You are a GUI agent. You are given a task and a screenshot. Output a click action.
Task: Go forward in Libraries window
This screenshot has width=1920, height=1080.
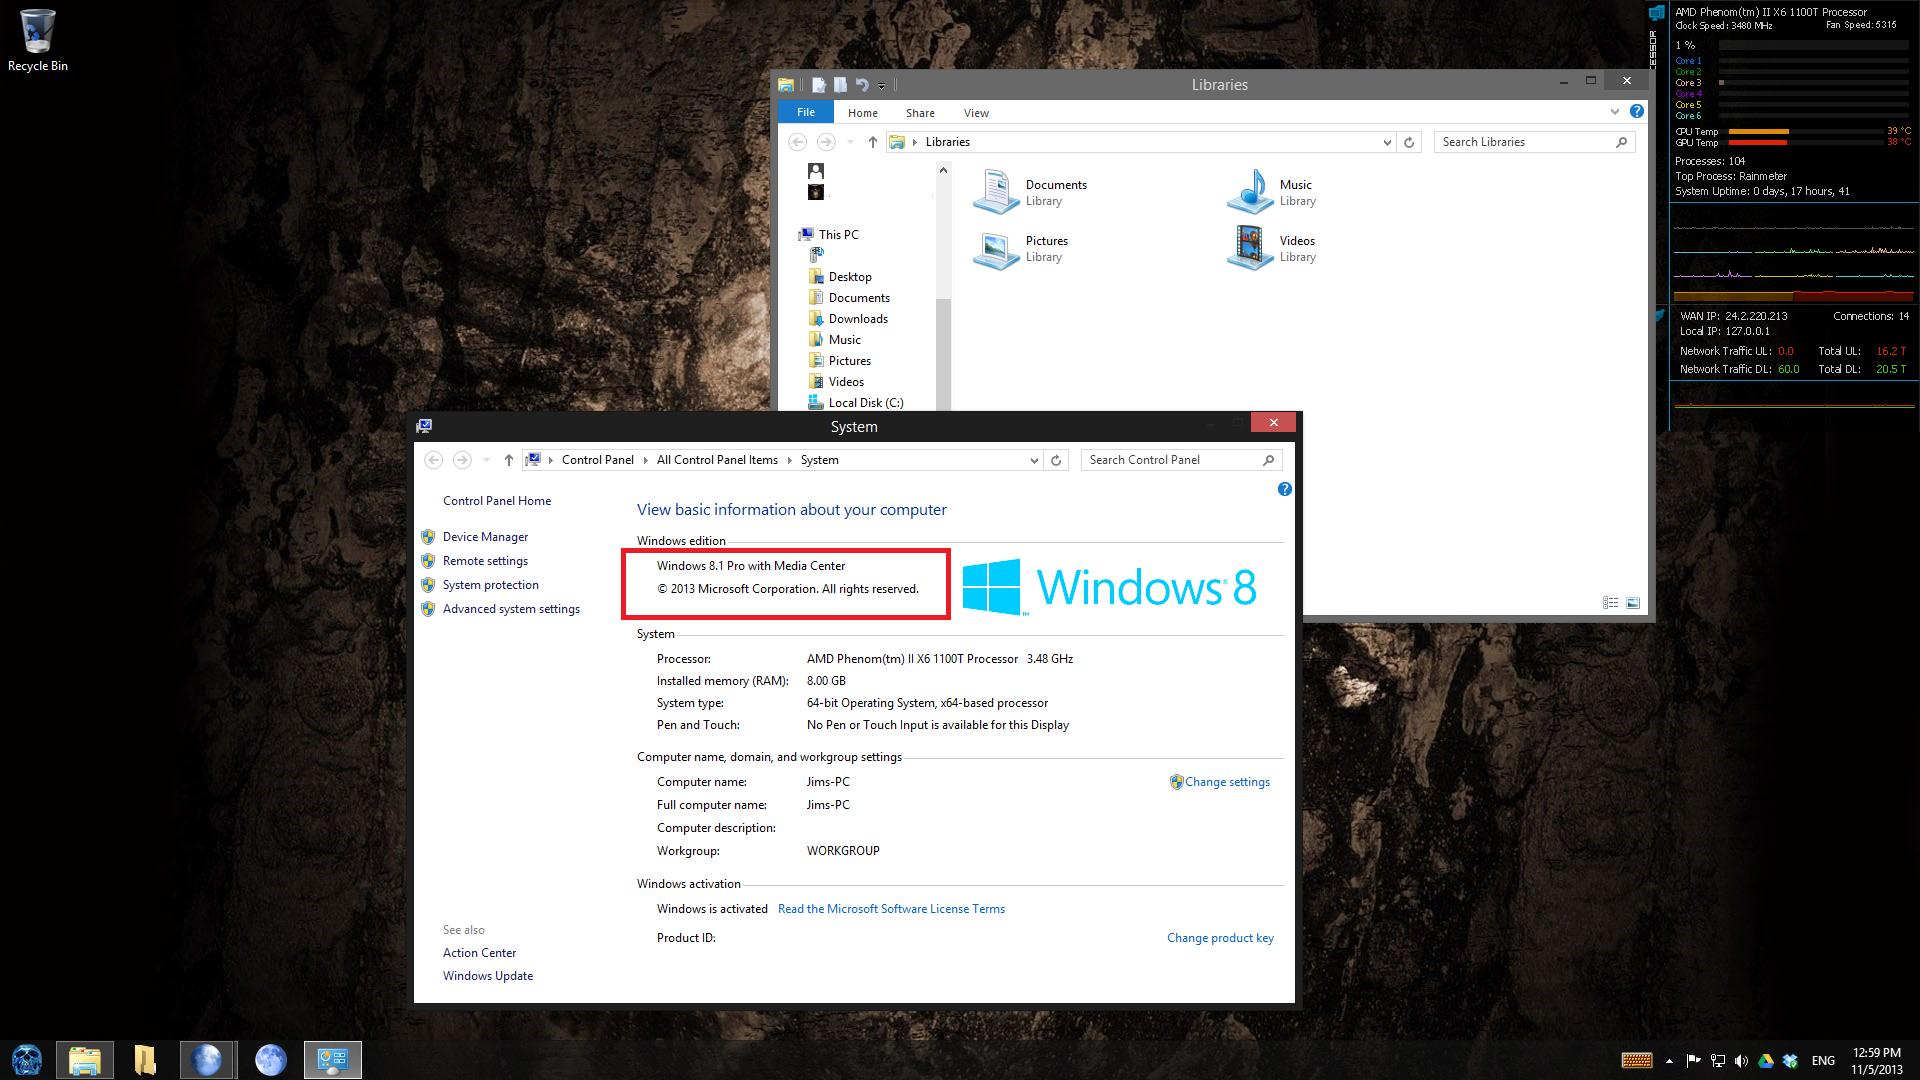coord(825,142)
